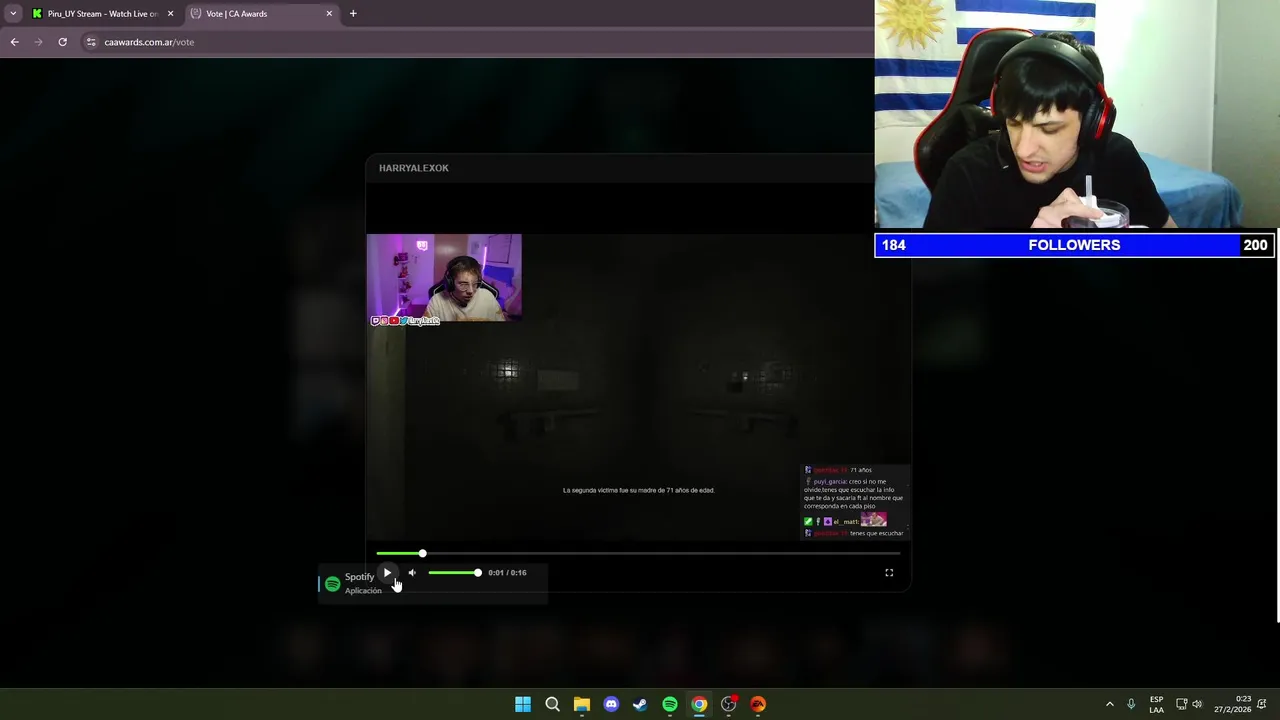Open File Explorer from taskbar
The height and width of the screenshot is (720, 1280).
click(582, 704)
